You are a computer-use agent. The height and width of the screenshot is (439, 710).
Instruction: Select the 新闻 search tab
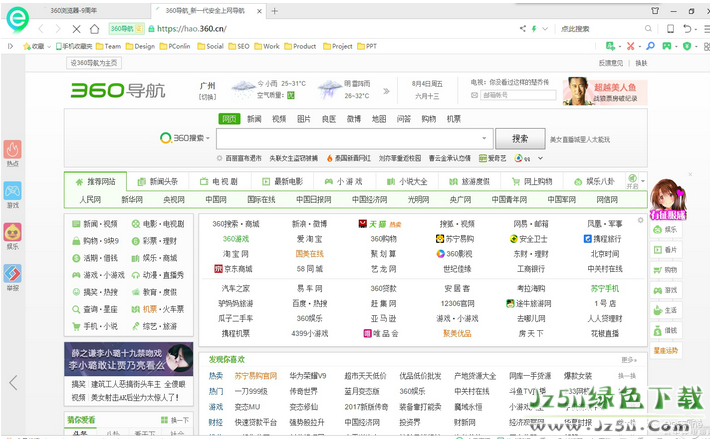click(254, 119)
